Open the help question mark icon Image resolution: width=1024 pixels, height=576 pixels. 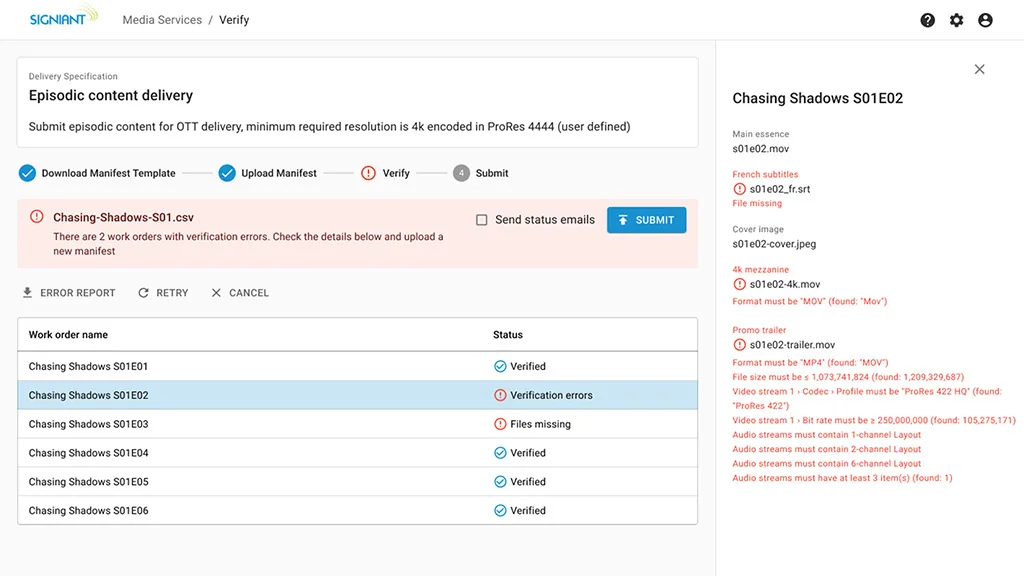point(928,20)
